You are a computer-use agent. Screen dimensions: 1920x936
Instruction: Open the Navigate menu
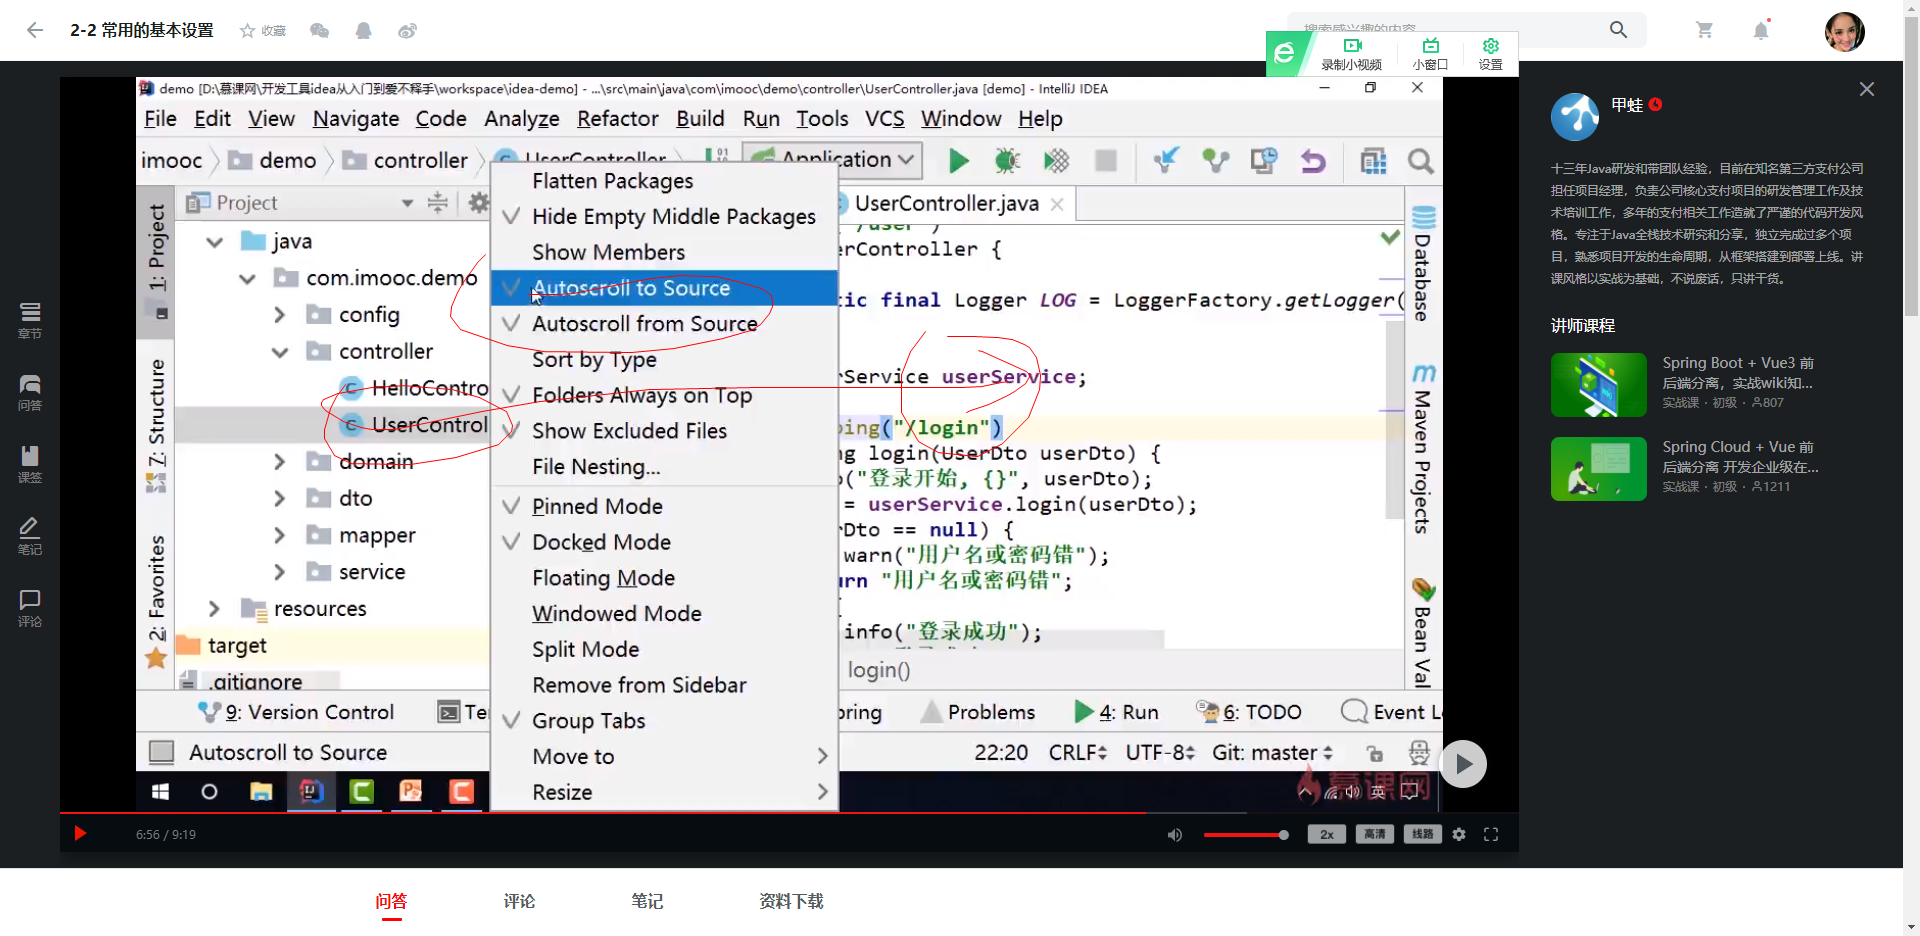[x=356, y=119]
